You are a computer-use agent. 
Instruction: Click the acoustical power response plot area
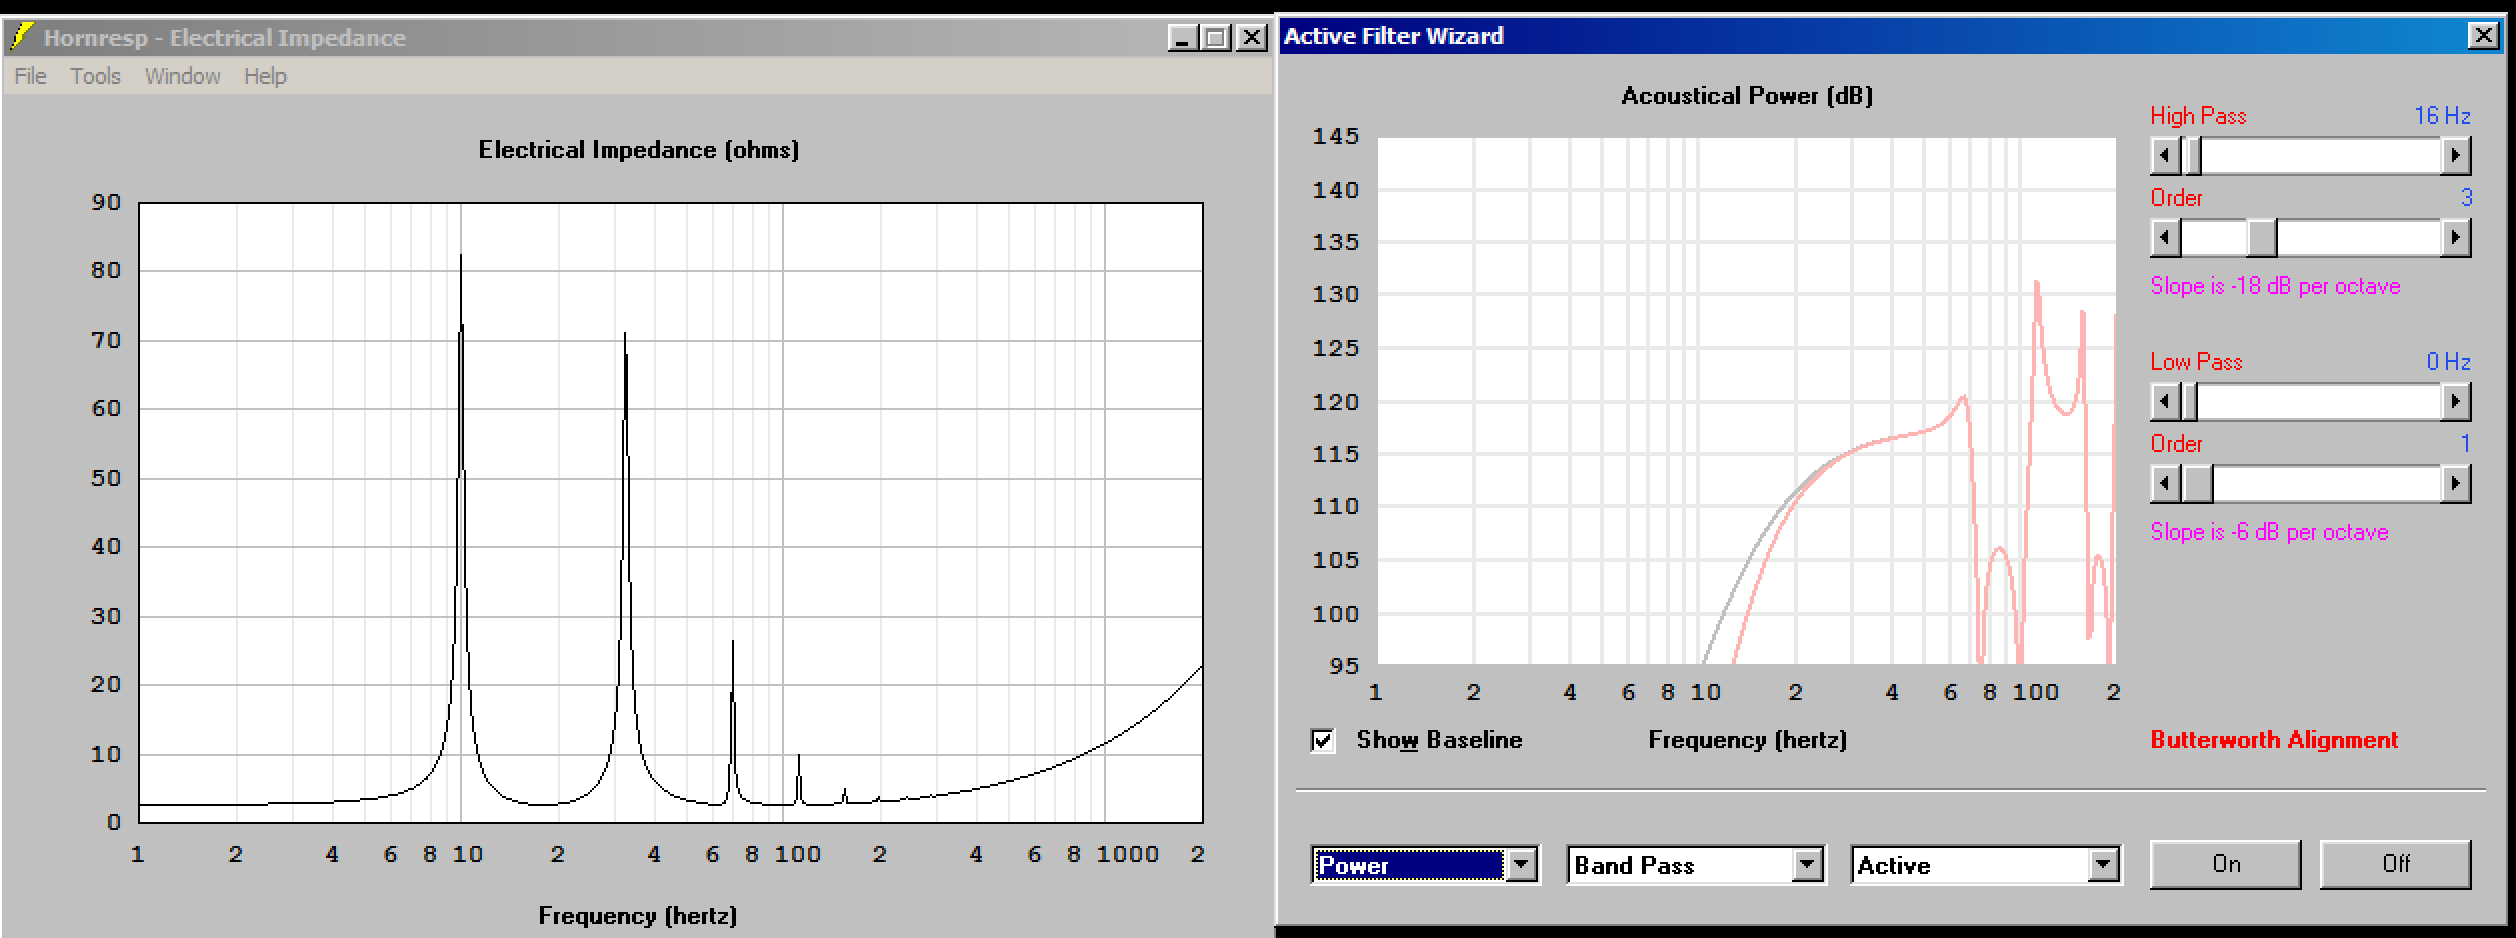coord(1746,400)
